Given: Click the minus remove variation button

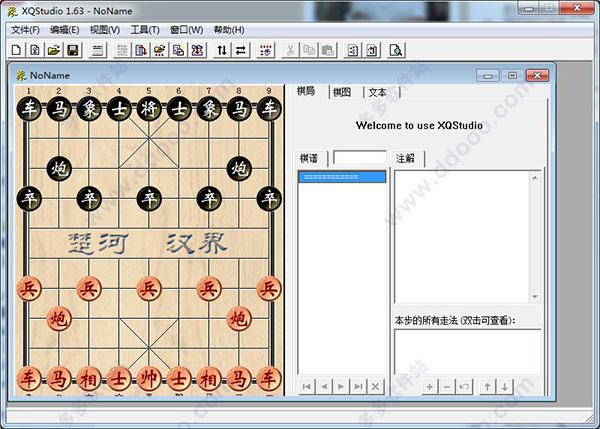Looking at the screenshot, I should [447, 387].
